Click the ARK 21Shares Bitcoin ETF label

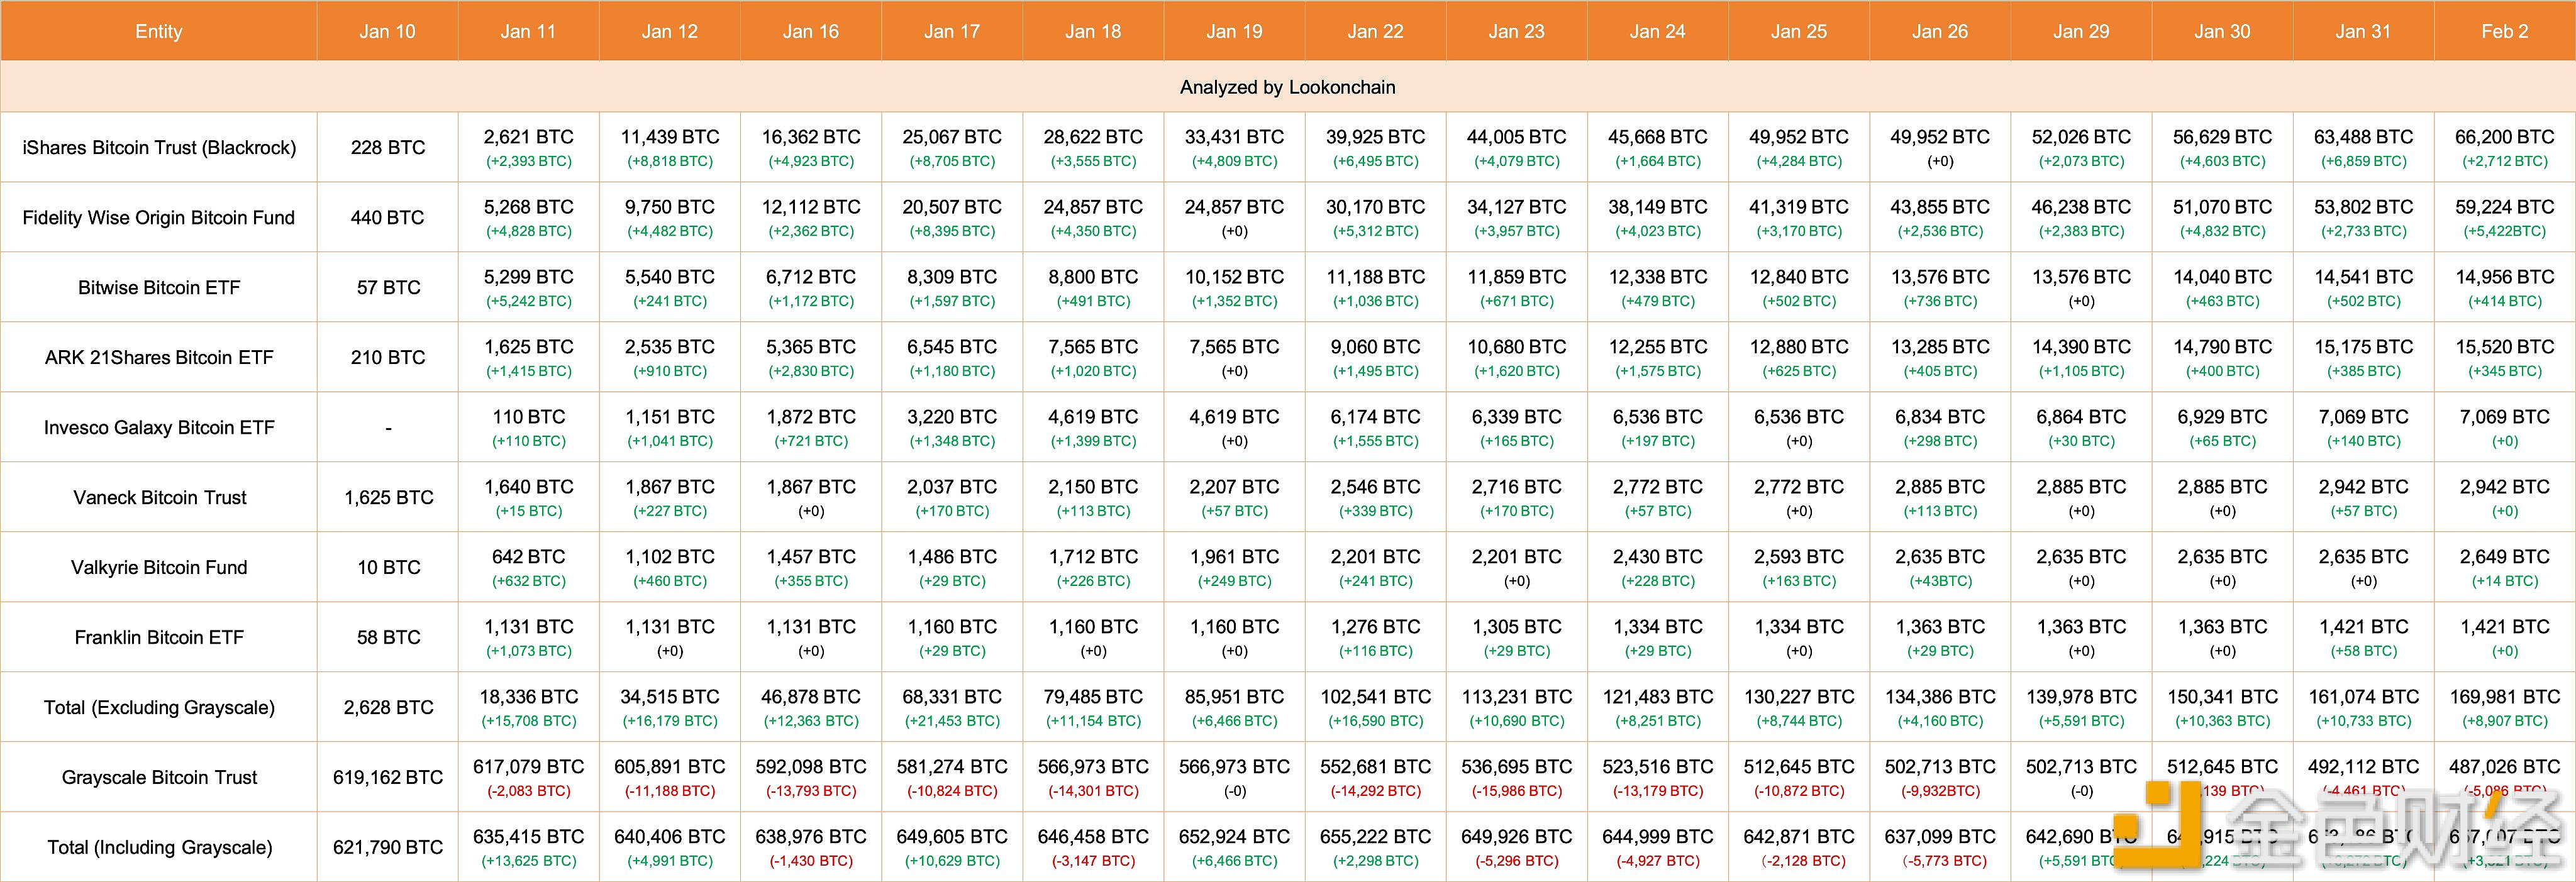[159, 357]
